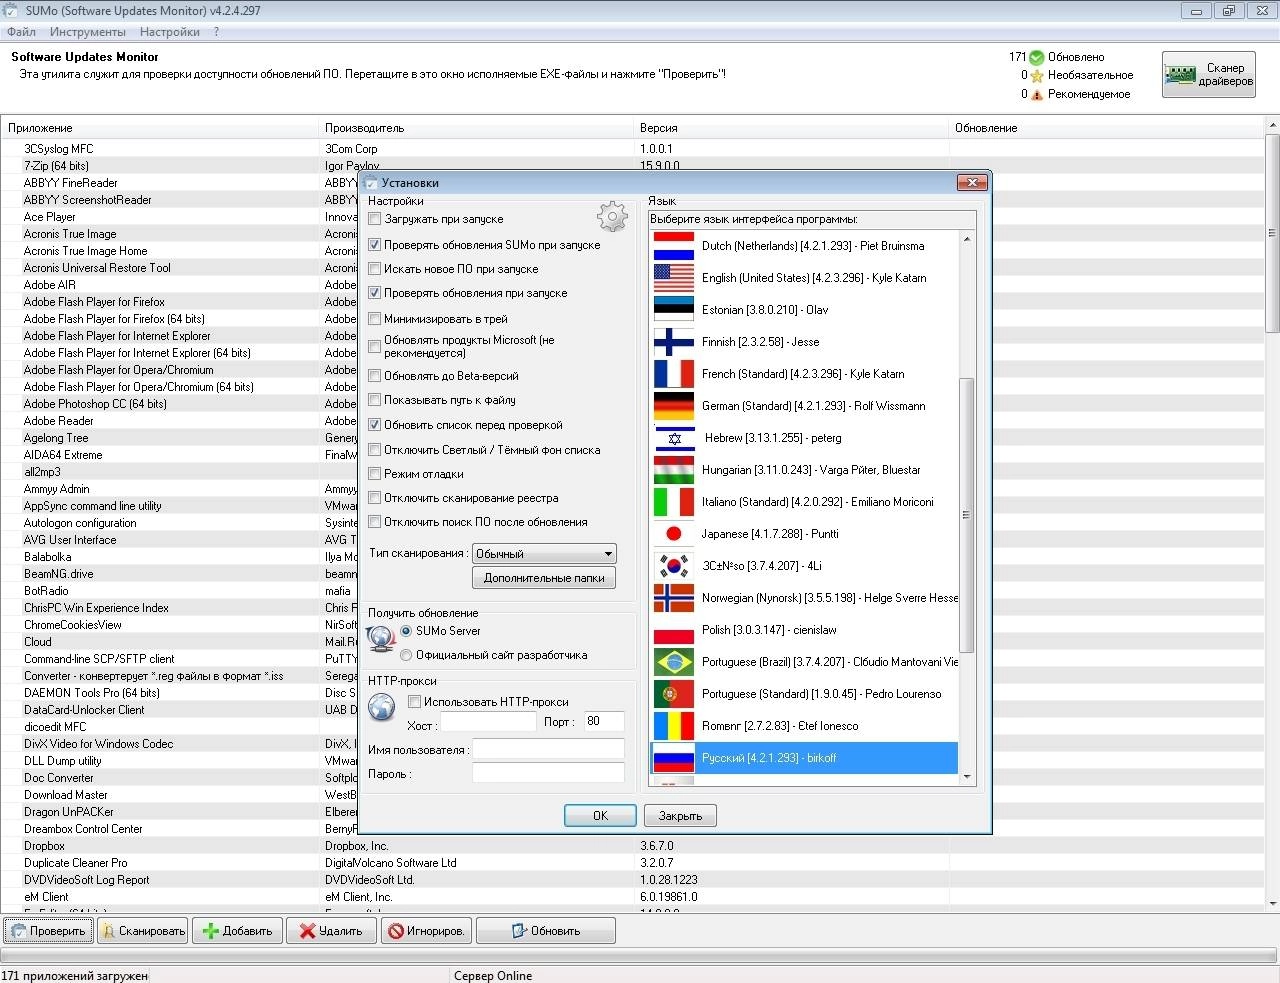Viewport: 1280px width, 983px height.
Task: Click the language list scrollbar thumb
Action: 966,515
